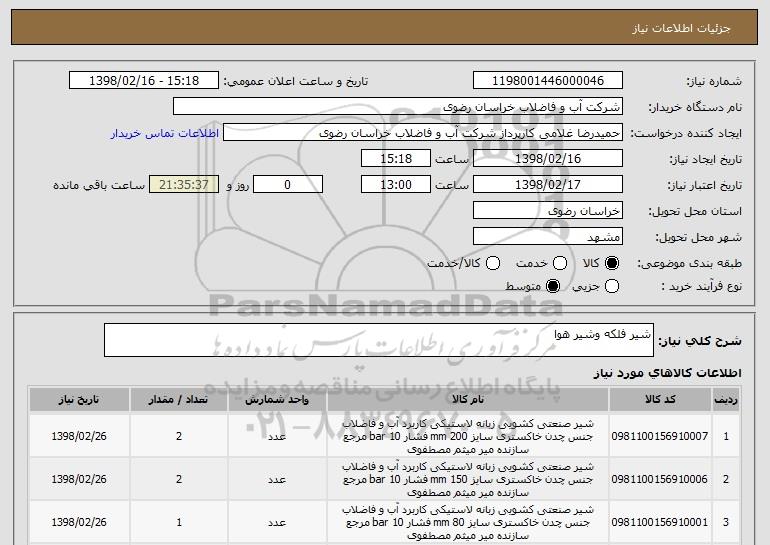Image resolution: width=770 pixels, height=545 pixels.
Task: Click the delivery city field مشهد
Action: tap(548, 237)
